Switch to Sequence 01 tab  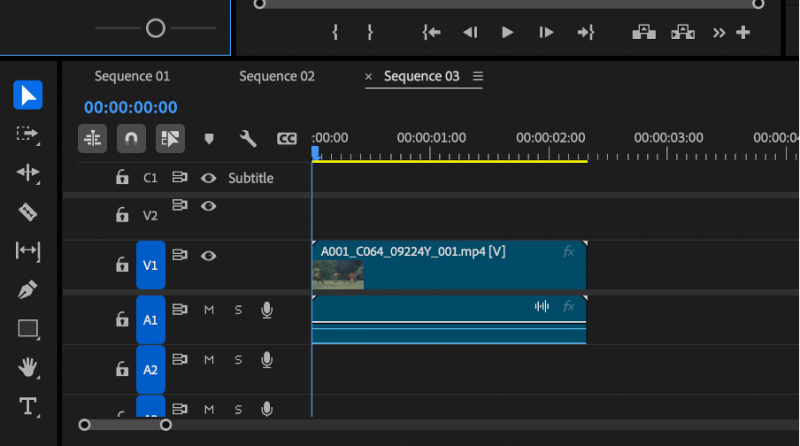point(132,76)
